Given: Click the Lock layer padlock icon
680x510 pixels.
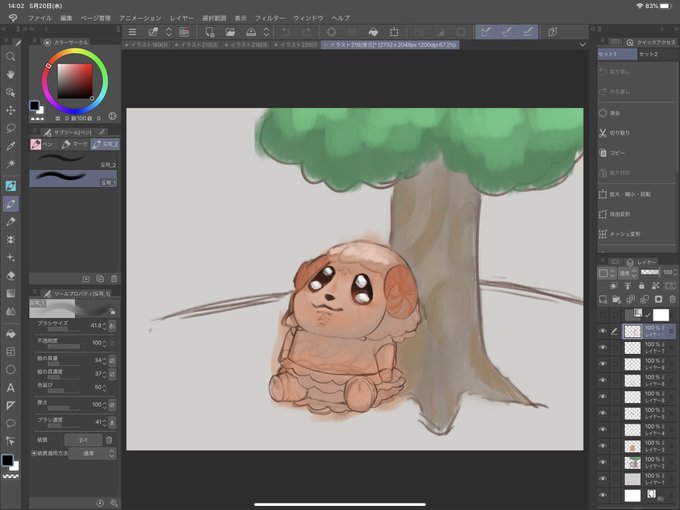Looking at the screenshot, I should point(641,286).
